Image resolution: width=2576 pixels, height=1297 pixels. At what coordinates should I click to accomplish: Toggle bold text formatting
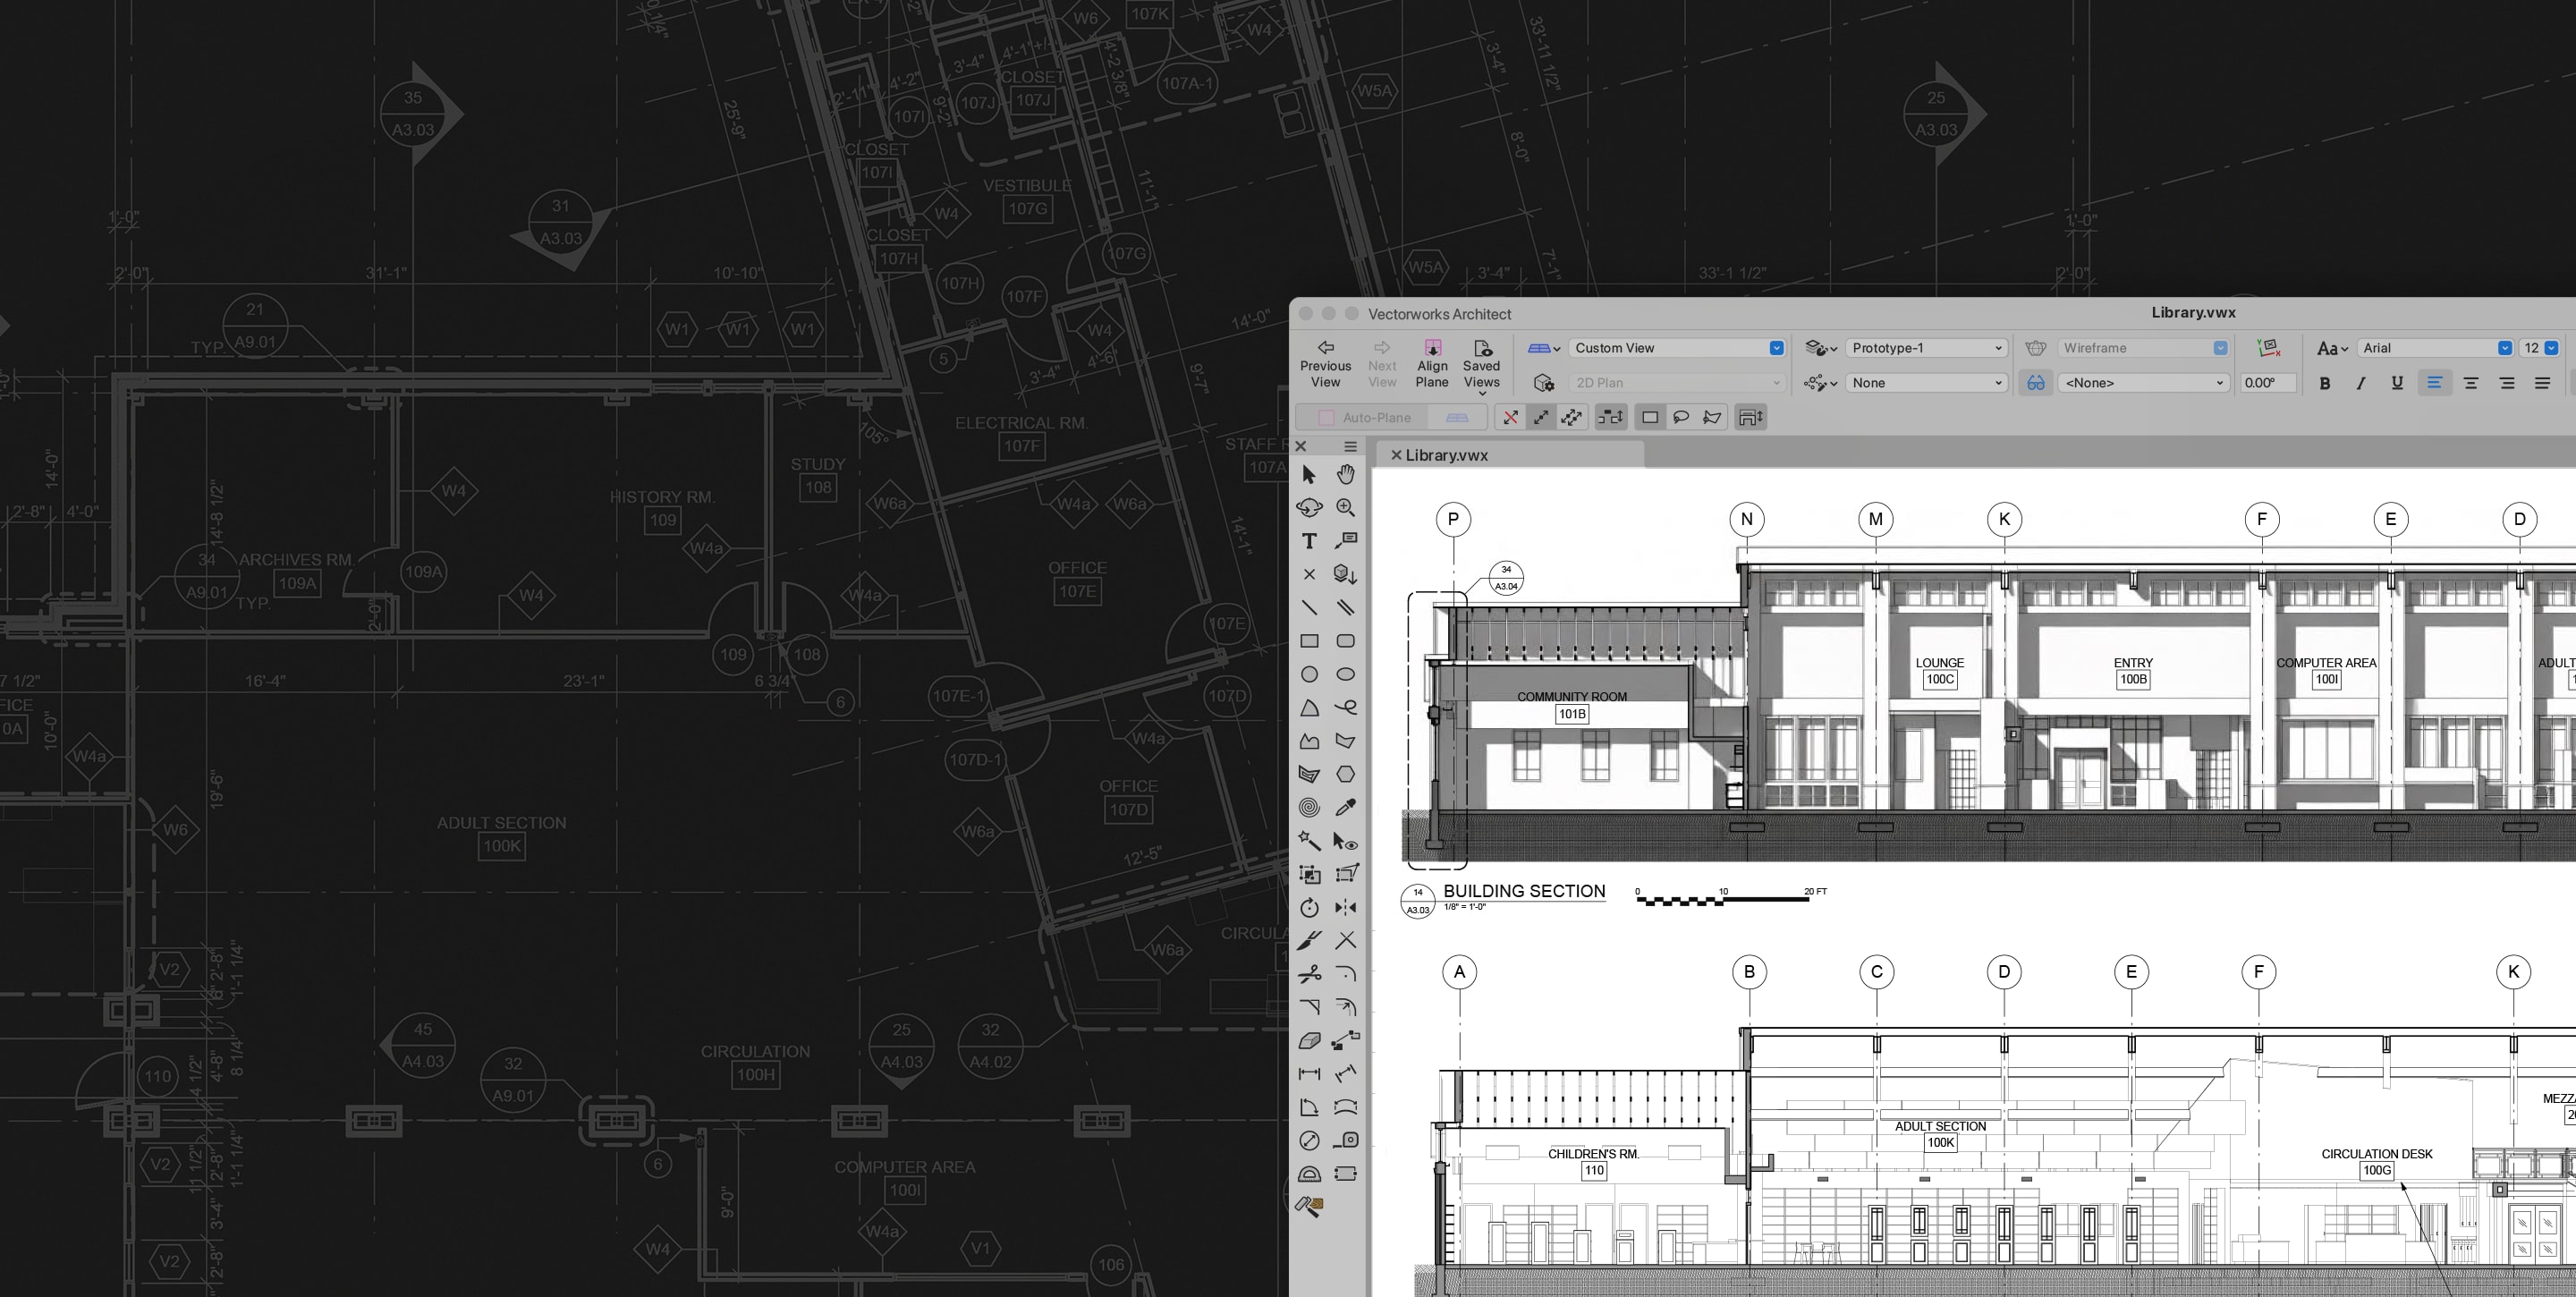click(2325, 383)
